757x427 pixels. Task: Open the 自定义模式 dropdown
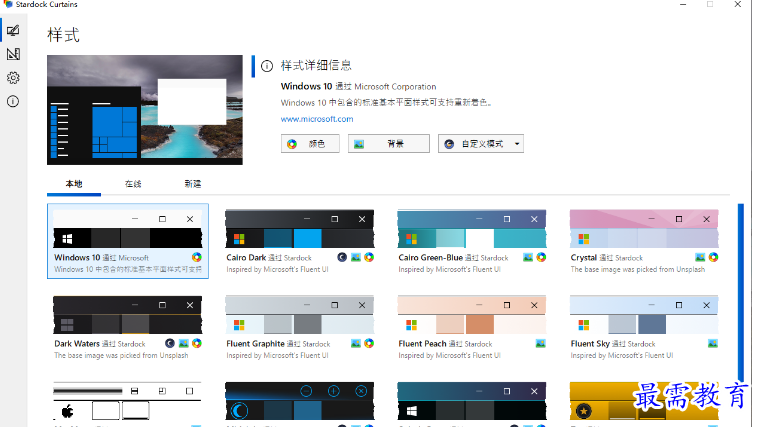[481, 143]
